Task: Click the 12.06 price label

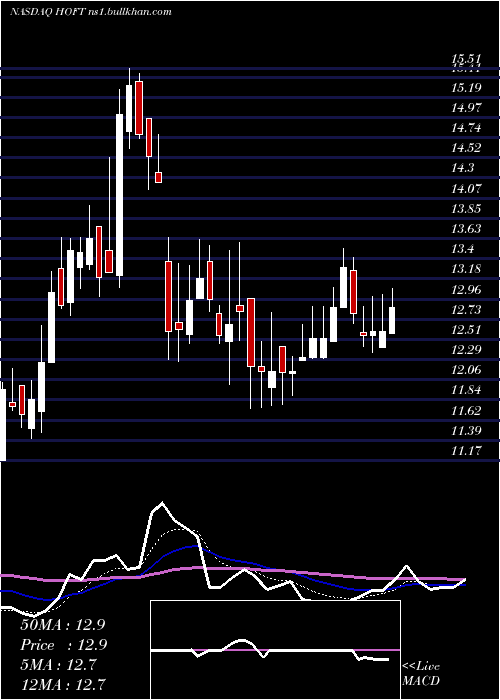Action: pos(466,370)
